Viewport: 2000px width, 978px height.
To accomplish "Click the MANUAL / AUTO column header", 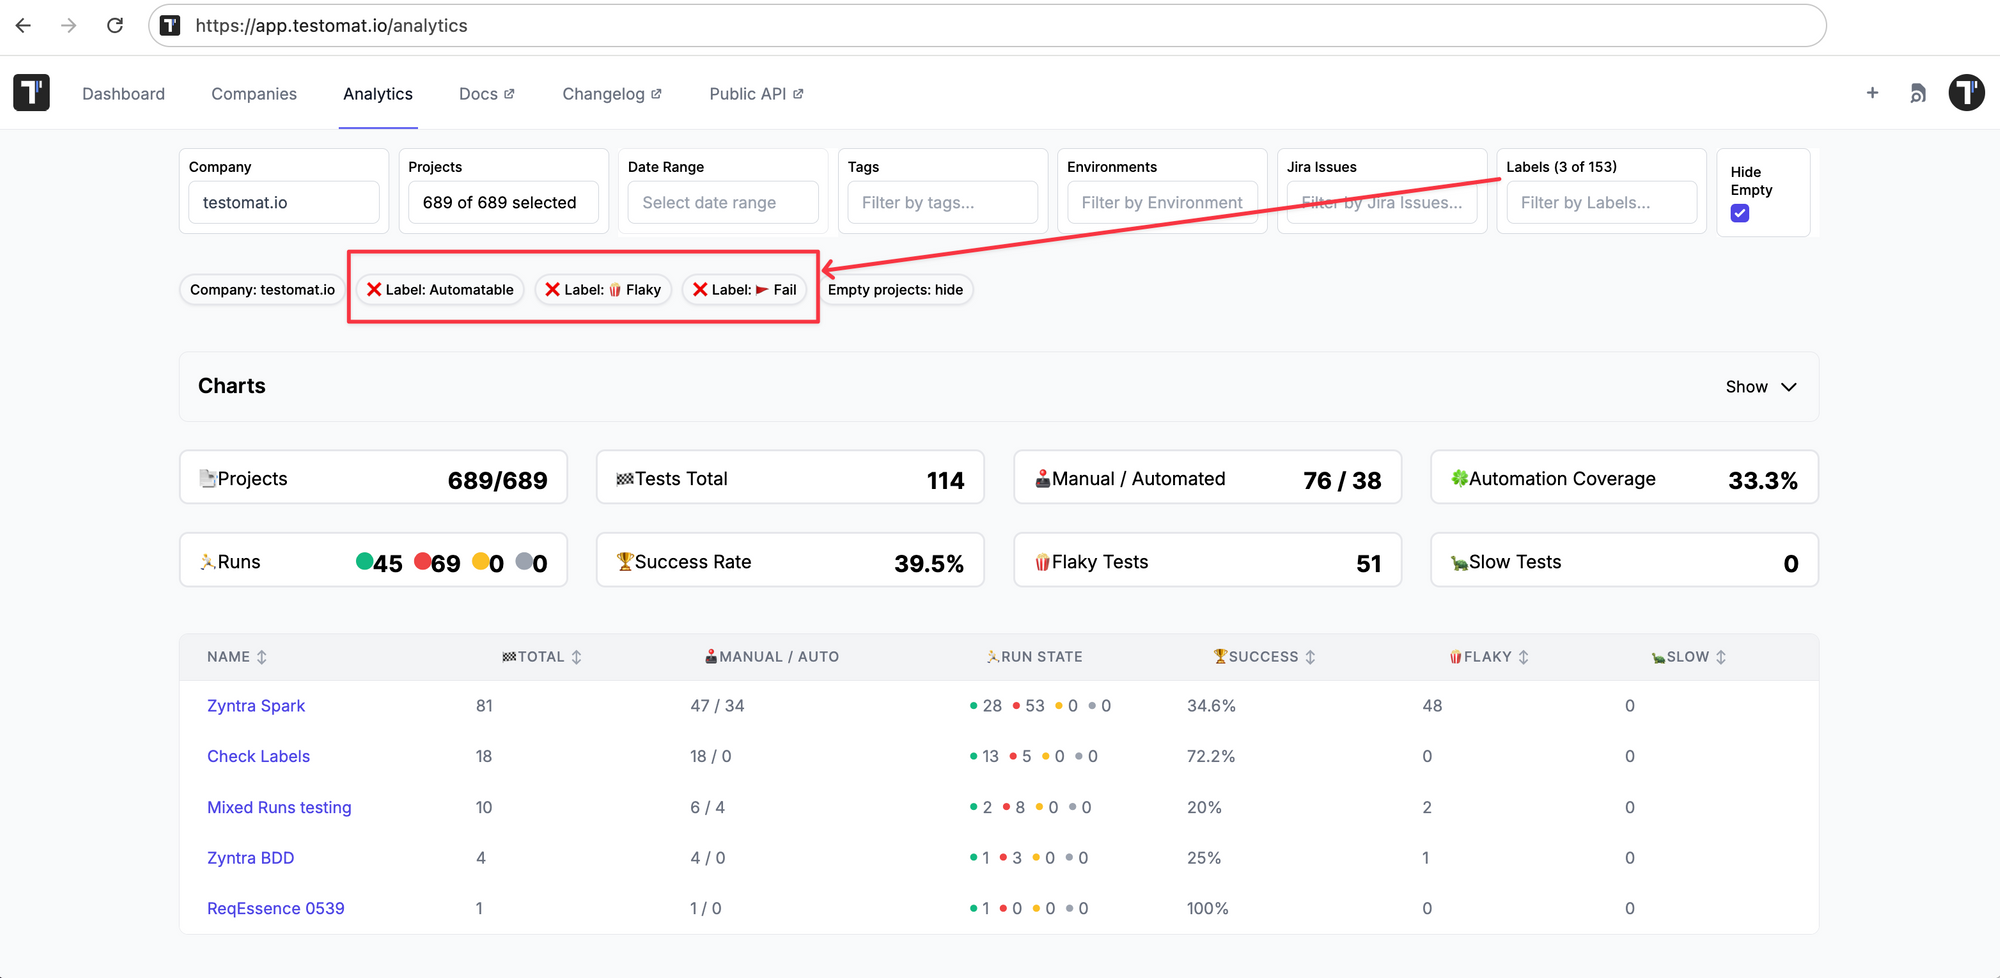I will click(x=772, y=657).
